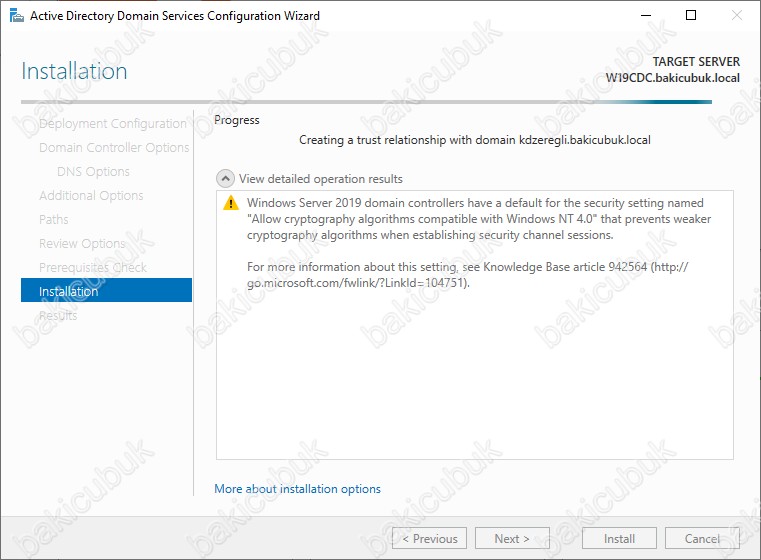Screen dimensions: 761x560
Task: Click the Next button
Action: 512,539
